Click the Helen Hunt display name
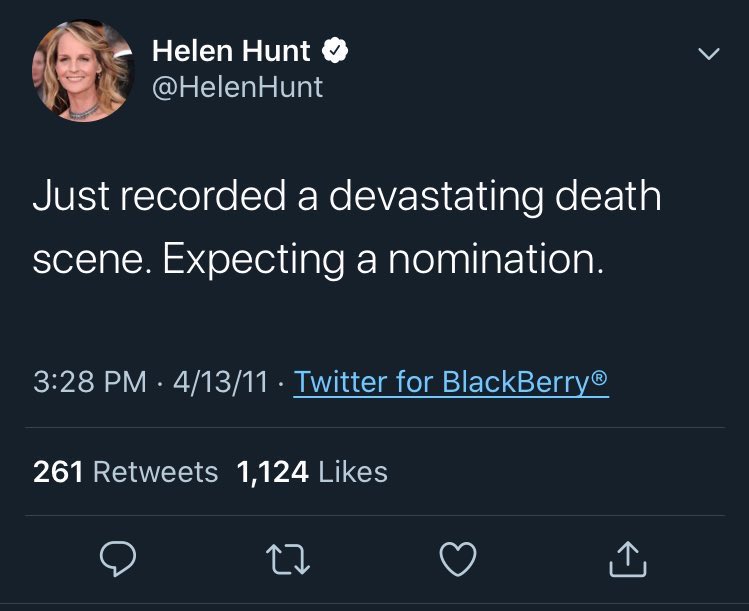This screenshot has width=749, height=611. (231, 50)
